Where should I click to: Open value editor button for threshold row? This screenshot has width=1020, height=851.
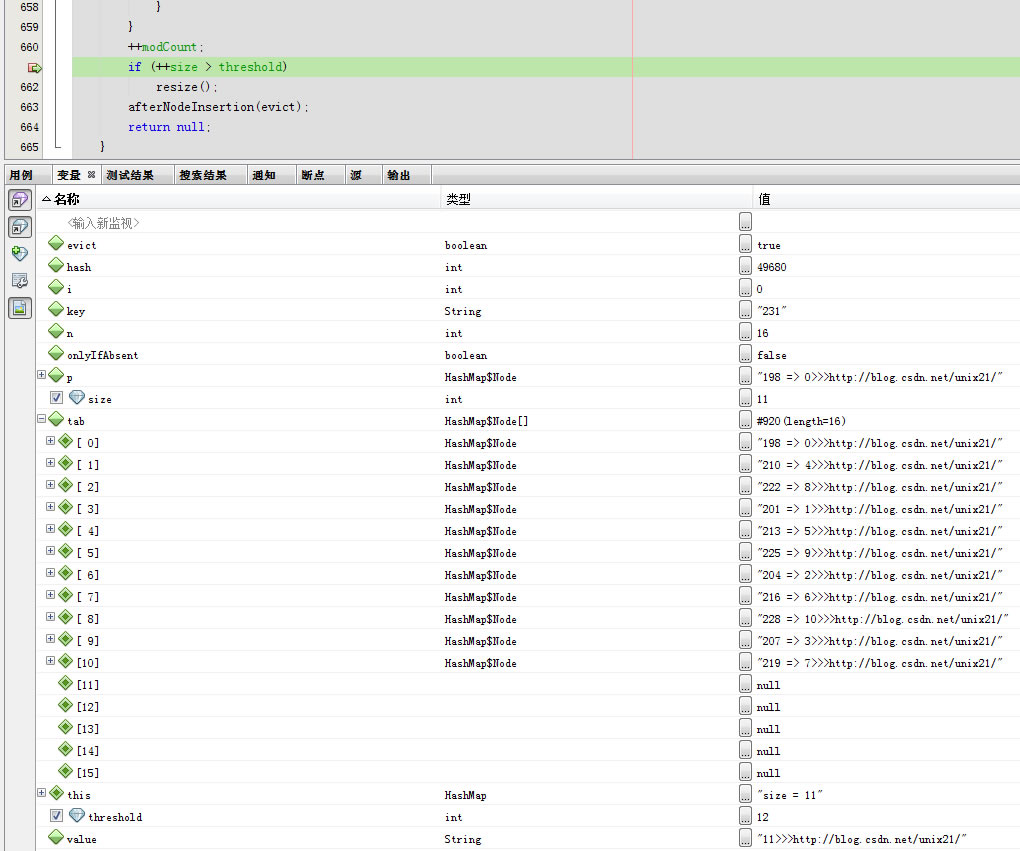[x=745, y=816]
